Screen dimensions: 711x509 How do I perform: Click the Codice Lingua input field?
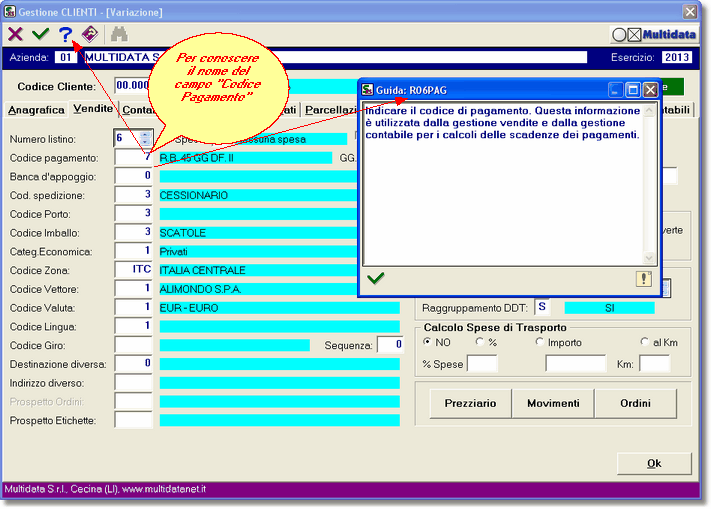pyautogui.click(x=133, y=326)
